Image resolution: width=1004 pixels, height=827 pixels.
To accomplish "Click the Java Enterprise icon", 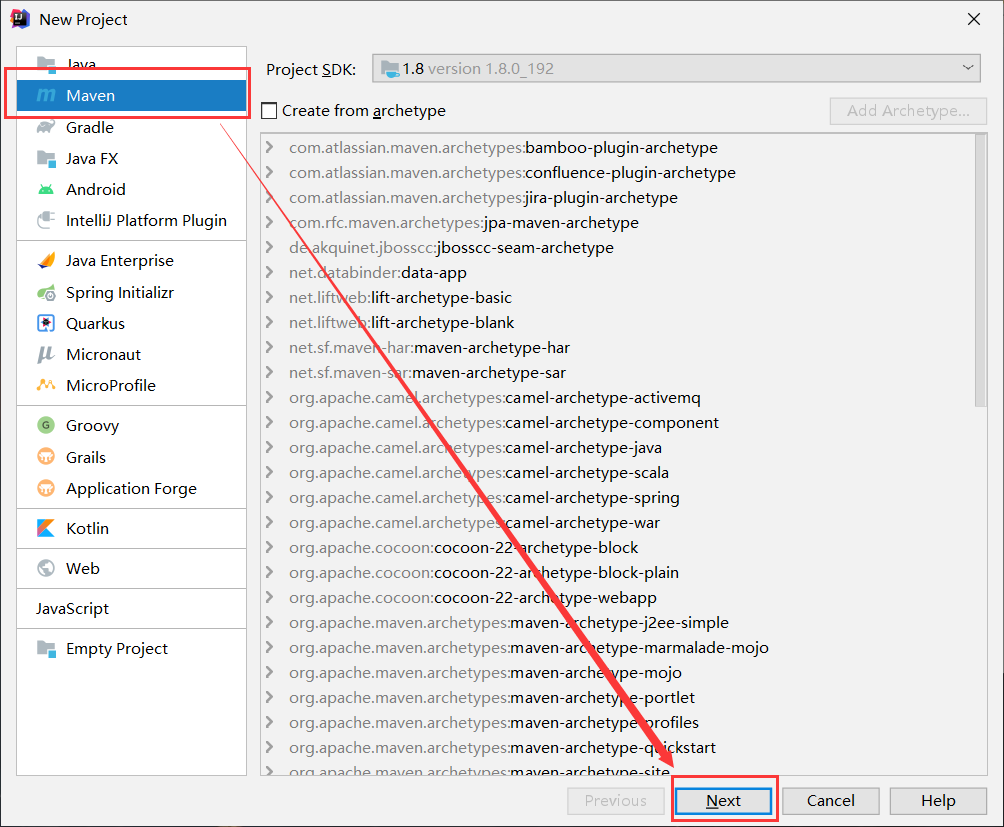I will point(46,261).
